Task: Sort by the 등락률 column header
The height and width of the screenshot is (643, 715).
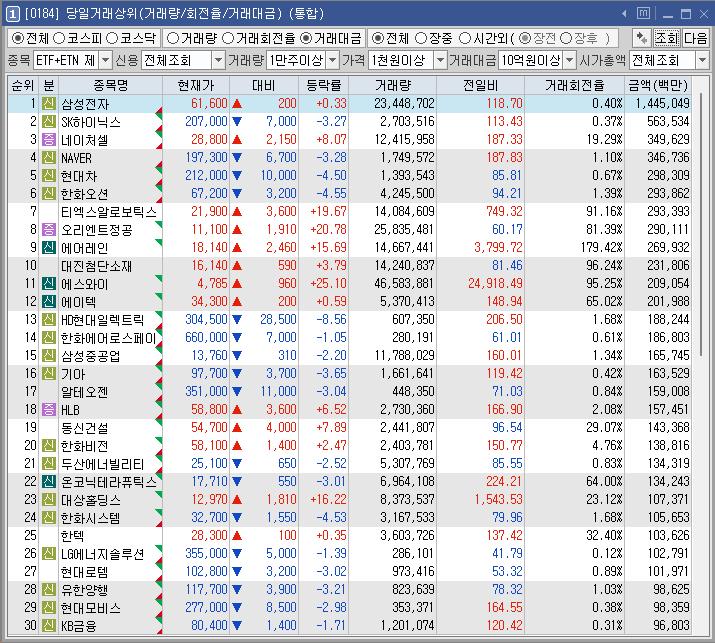Action: tap(323, 85)
